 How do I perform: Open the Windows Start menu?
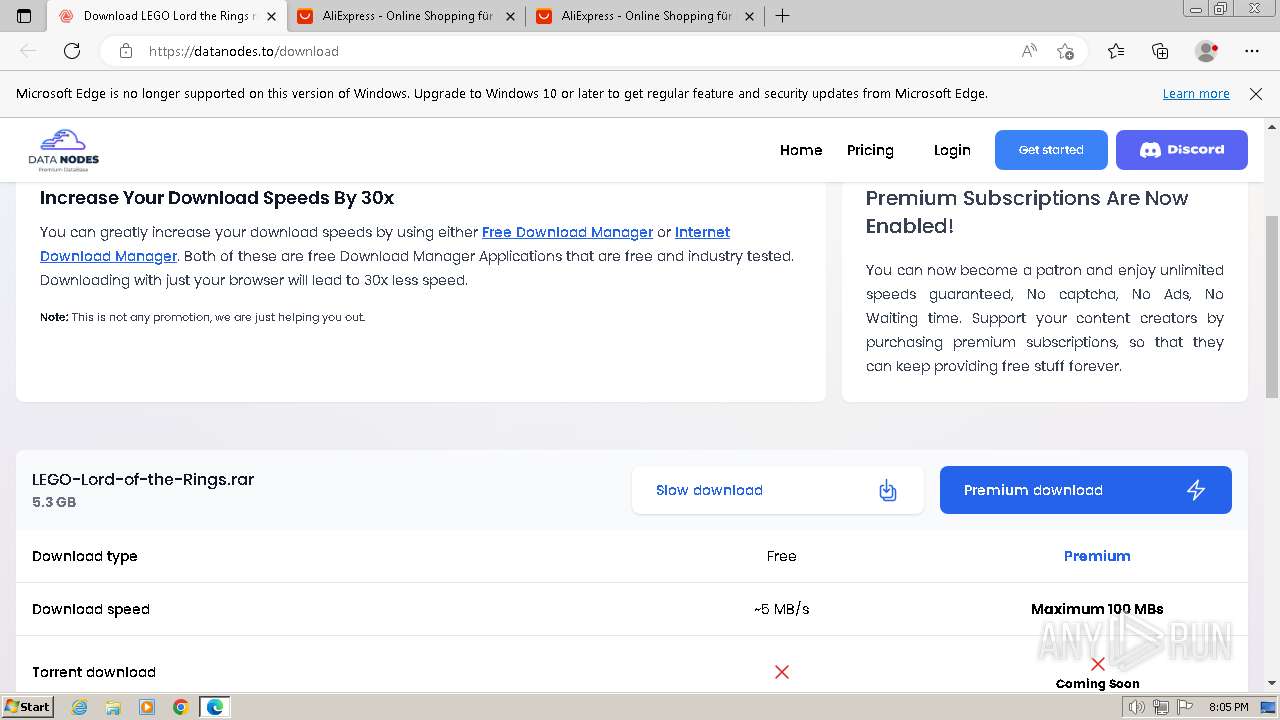click(x=27, y=706)
